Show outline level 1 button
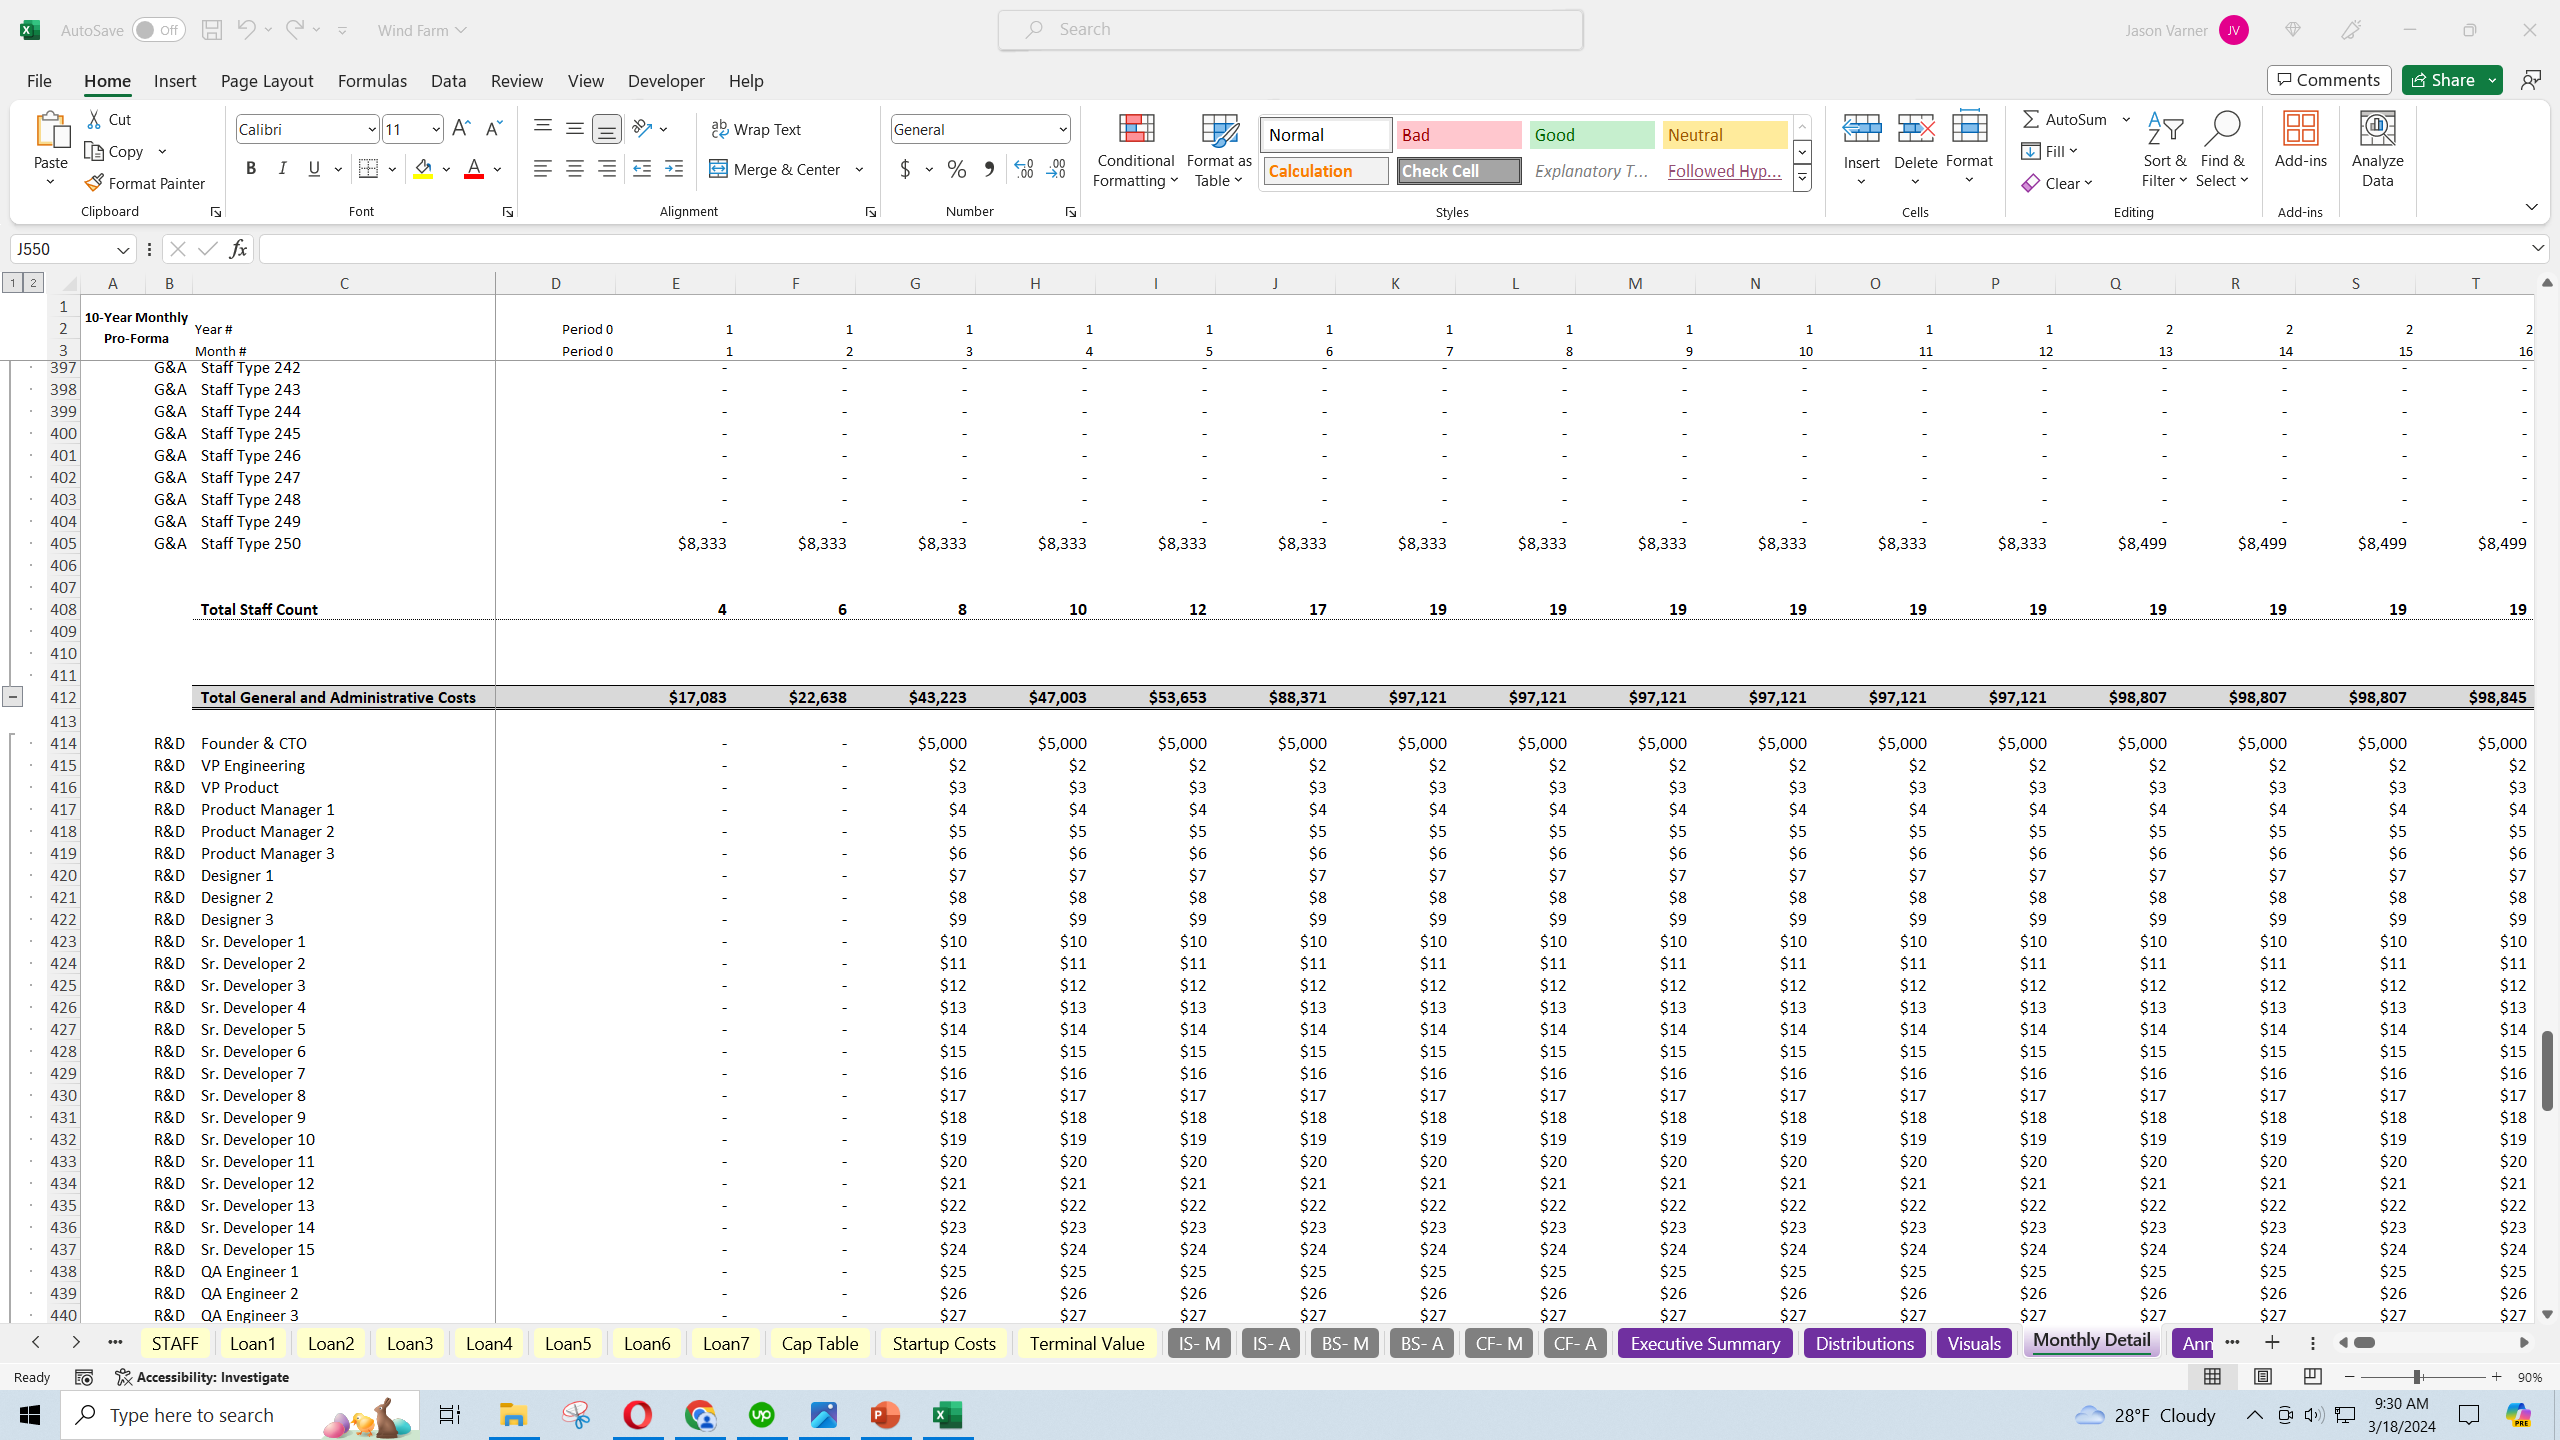 13,283
